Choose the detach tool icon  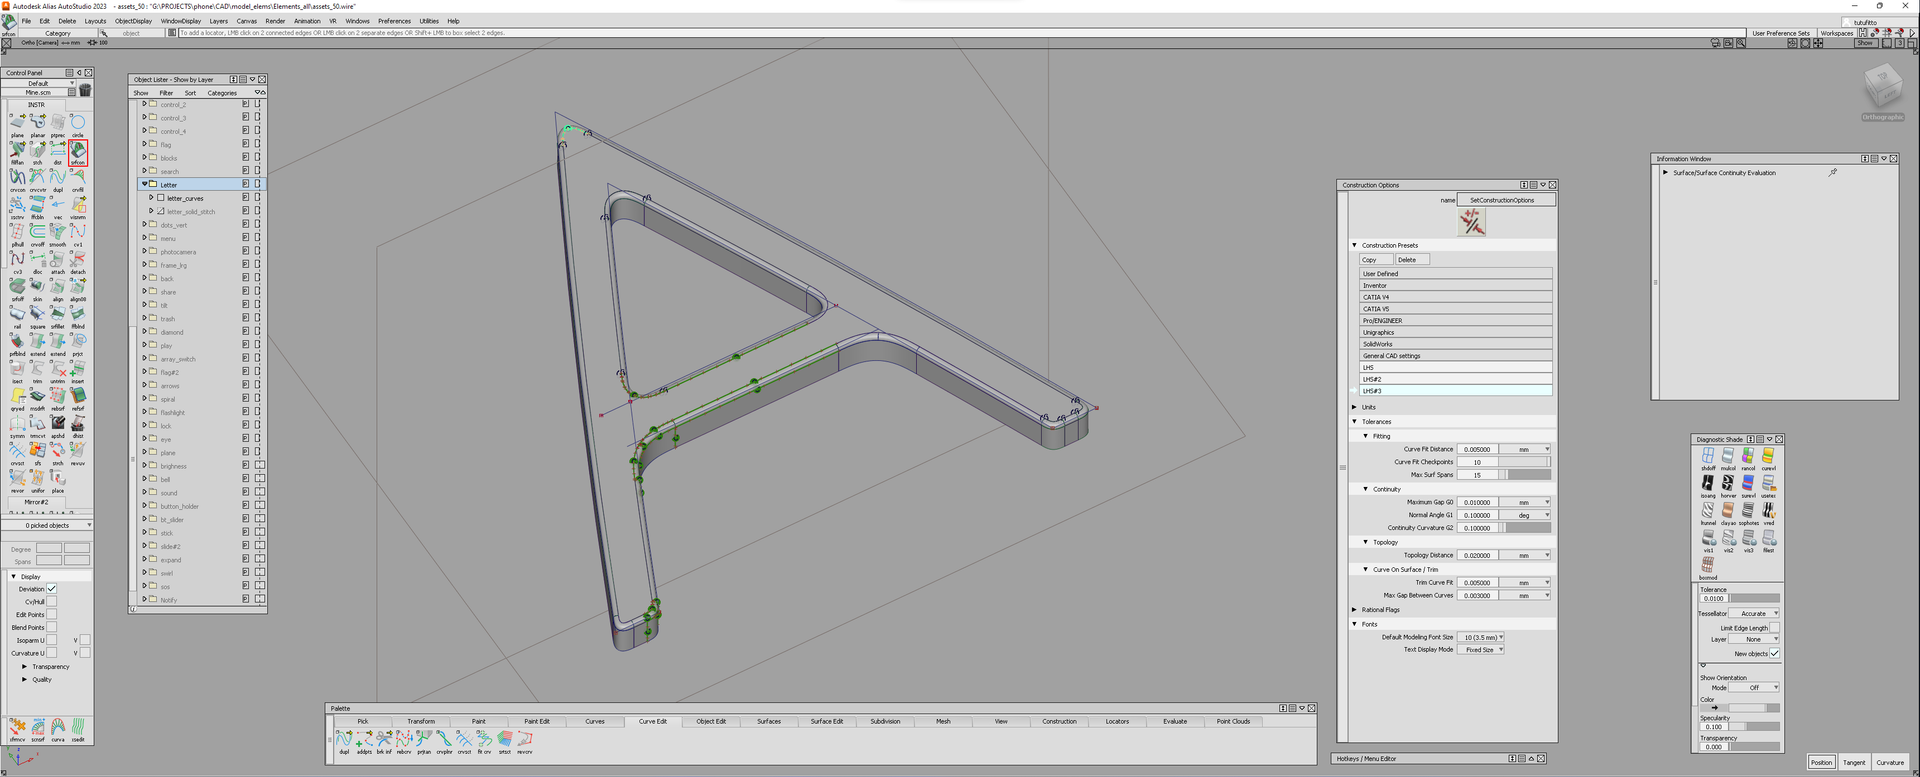[x=78, y=262]
